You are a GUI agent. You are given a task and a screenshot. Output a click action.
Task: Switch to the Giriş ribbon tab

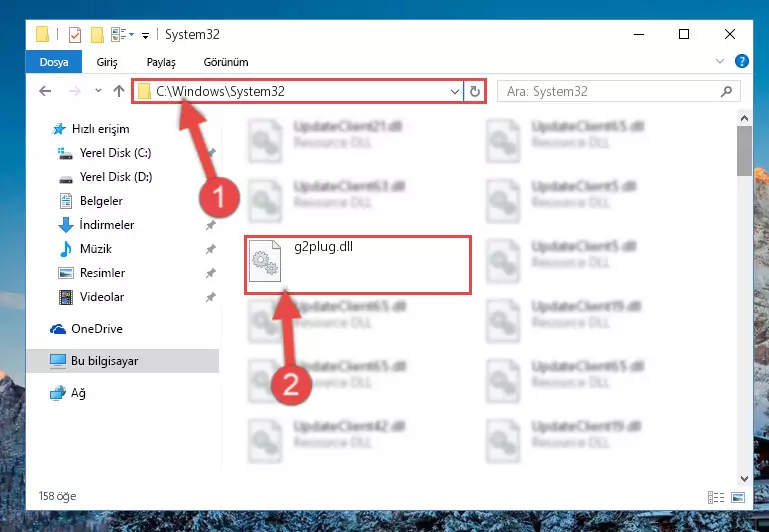[x=107, y=62]
